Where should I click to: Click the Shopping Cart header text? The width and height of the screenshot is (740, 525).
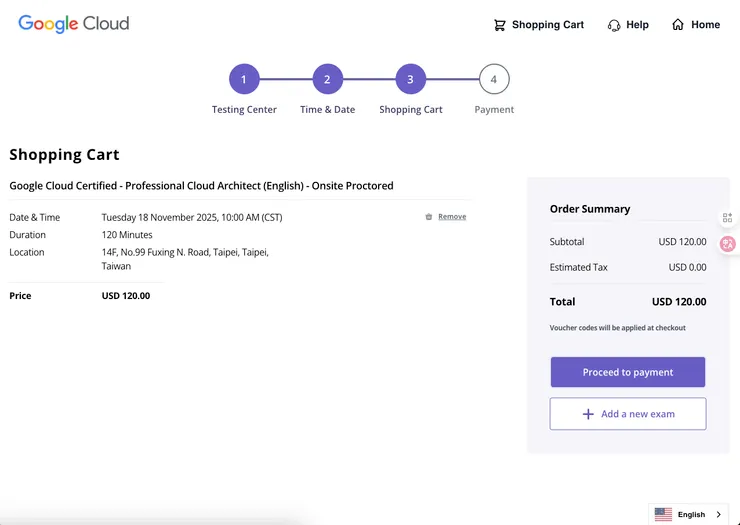tap(547, 25)
